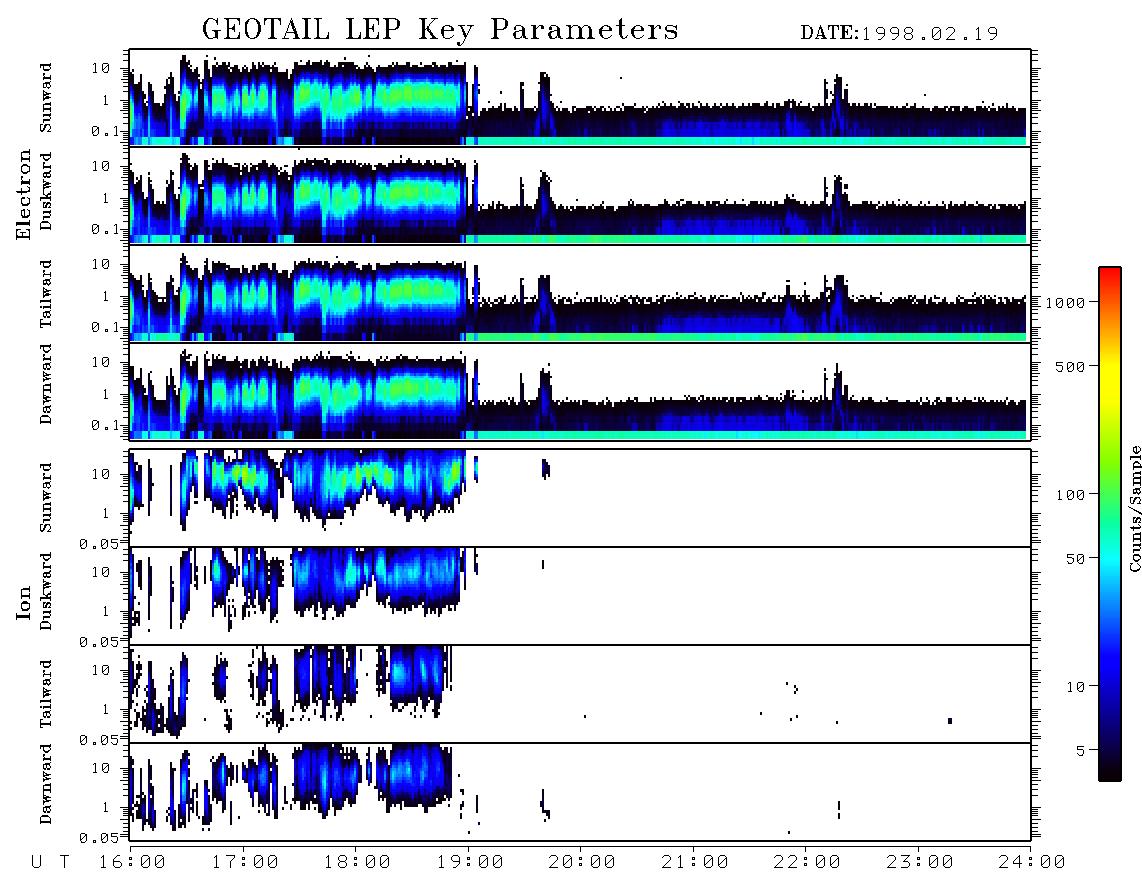
Task: Select the 'Electron' group axis label
Action: coord(23,194)
